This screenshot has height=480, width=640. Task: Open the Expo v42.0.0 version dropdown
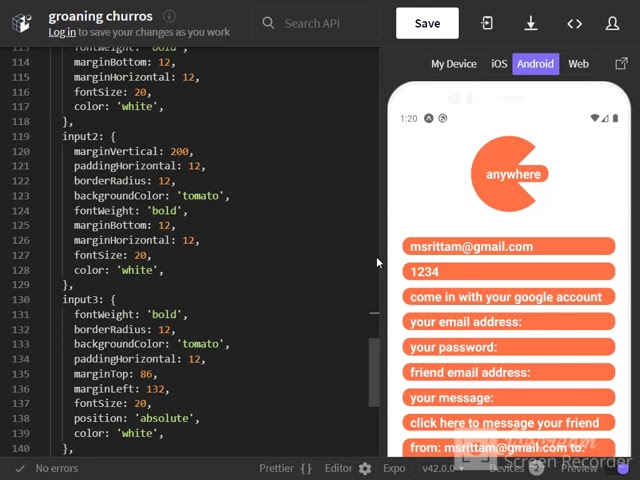[442, 469]
